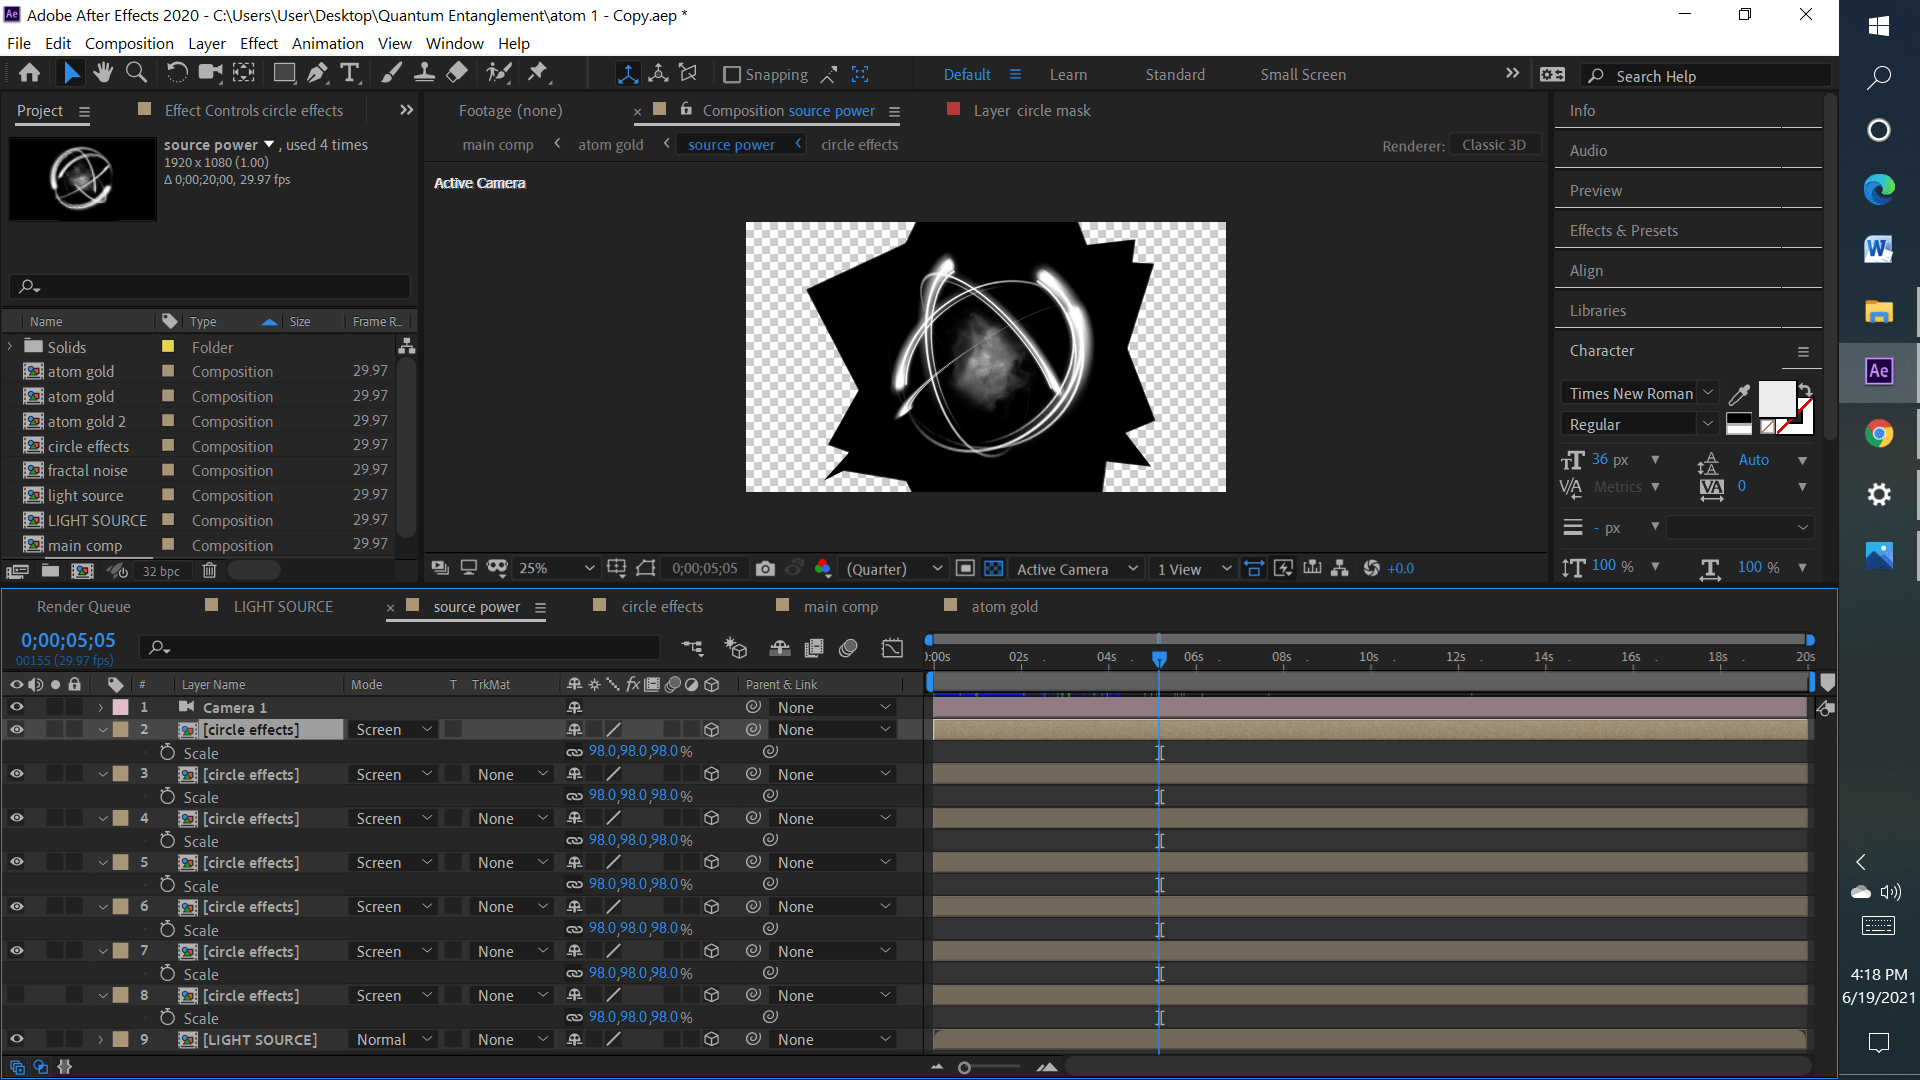
Task: Select the Clone Stamp tool
Action: coord(424,73)
